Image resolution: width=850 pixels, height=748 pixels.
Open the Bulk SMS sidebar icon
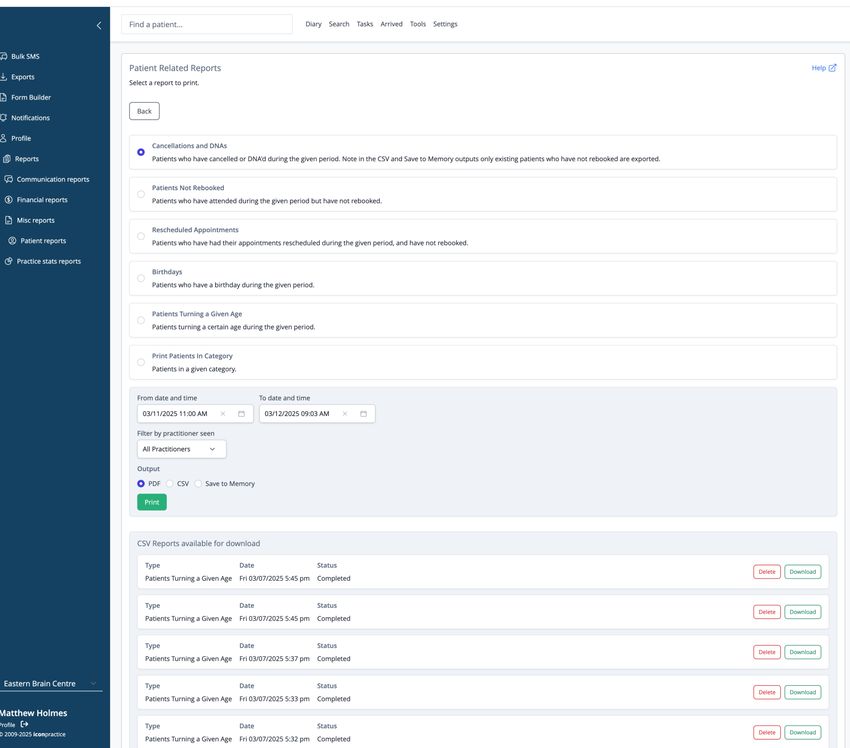click(3, 56)
